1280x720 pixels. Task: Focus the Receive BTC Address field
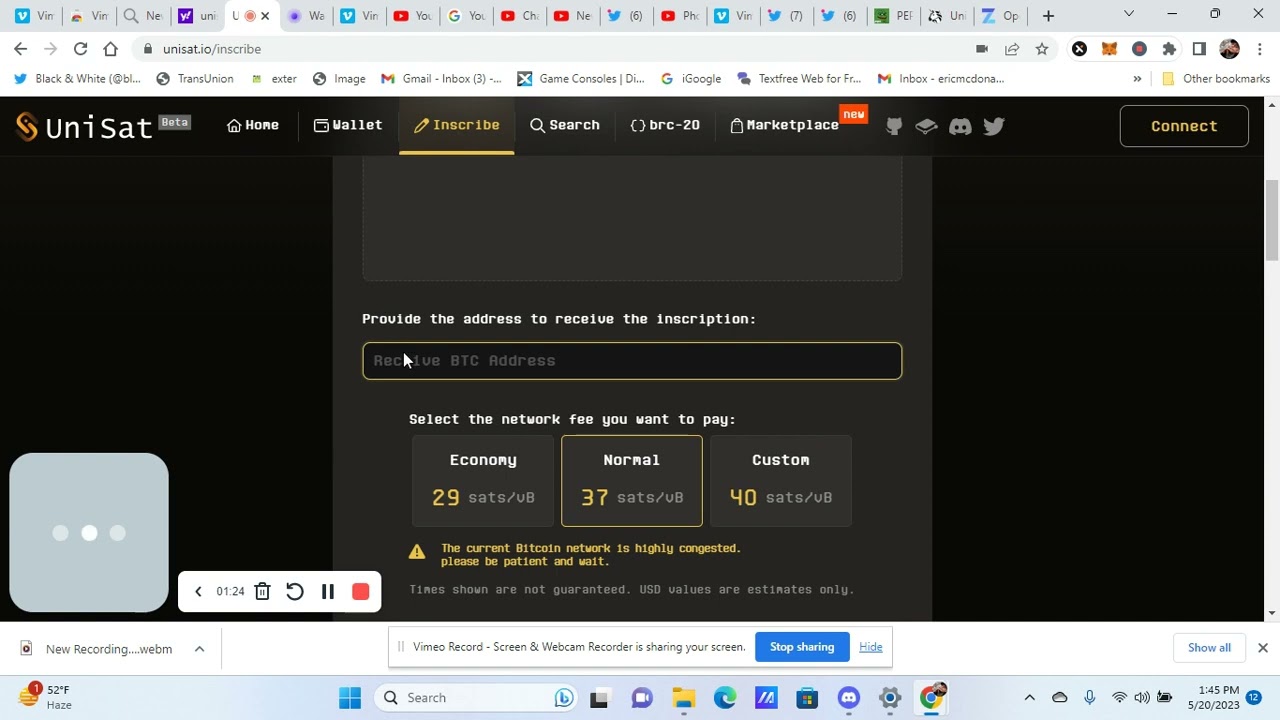point(632,361)
